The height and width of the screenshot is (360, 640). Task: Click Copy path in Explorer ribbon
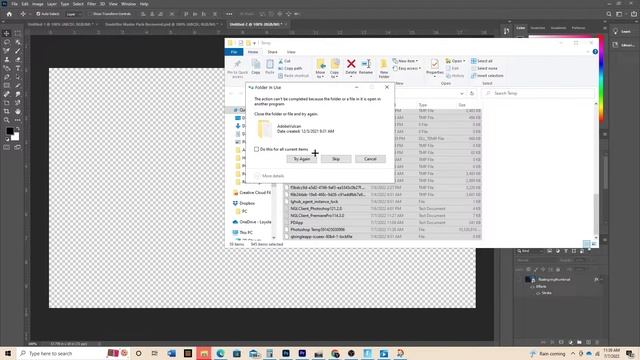click(291, 69)
